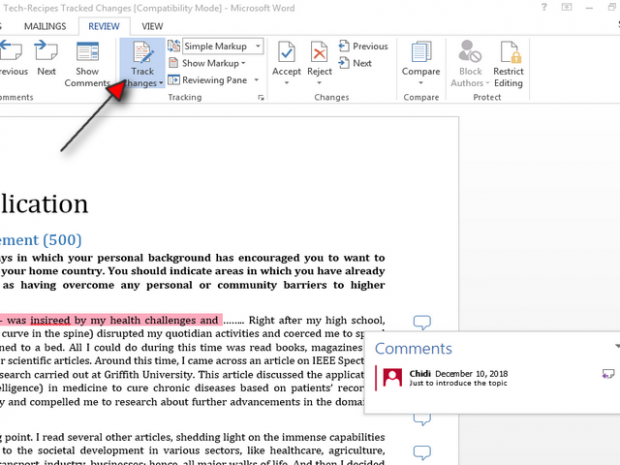Toggle Show Comments in Comments group
The height and width of the screenshot is (465, 620).
[x=87, y=64]
